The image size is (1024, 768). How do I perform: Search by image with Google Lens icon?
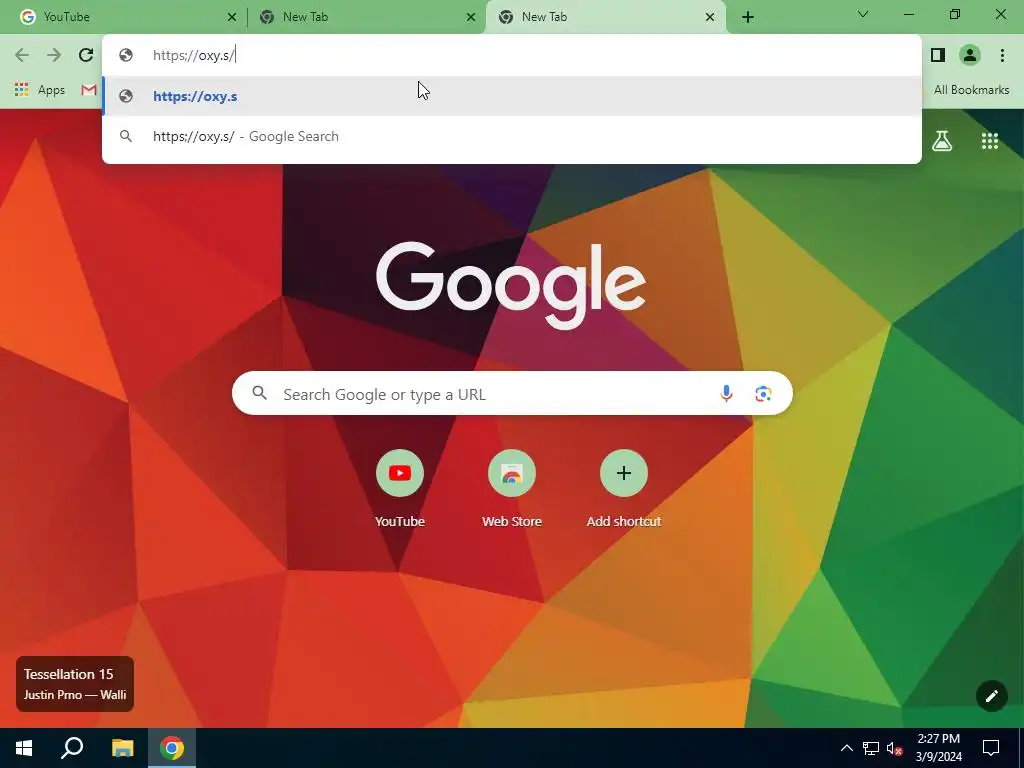[x=763, y=394]
